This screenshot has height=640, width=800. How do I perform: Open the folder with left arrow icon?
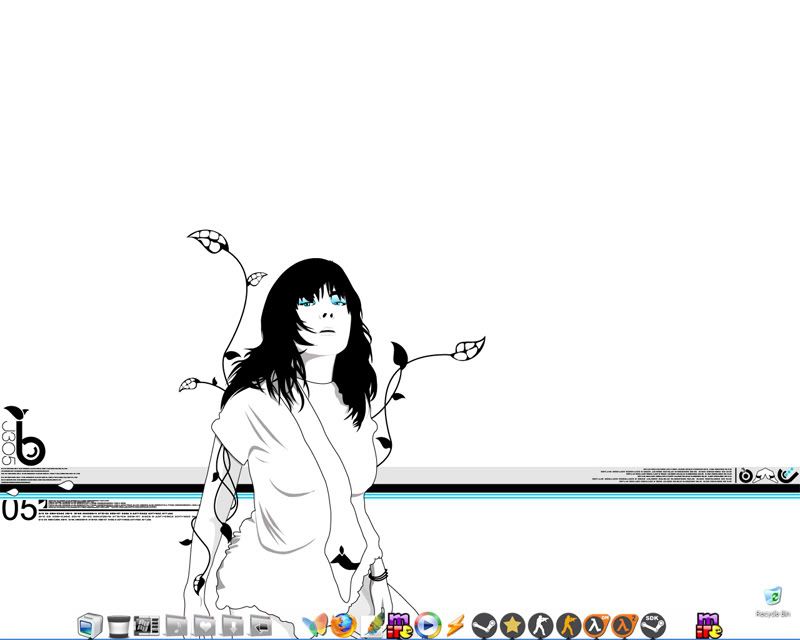pyautogui.click(x=260, y=626)
